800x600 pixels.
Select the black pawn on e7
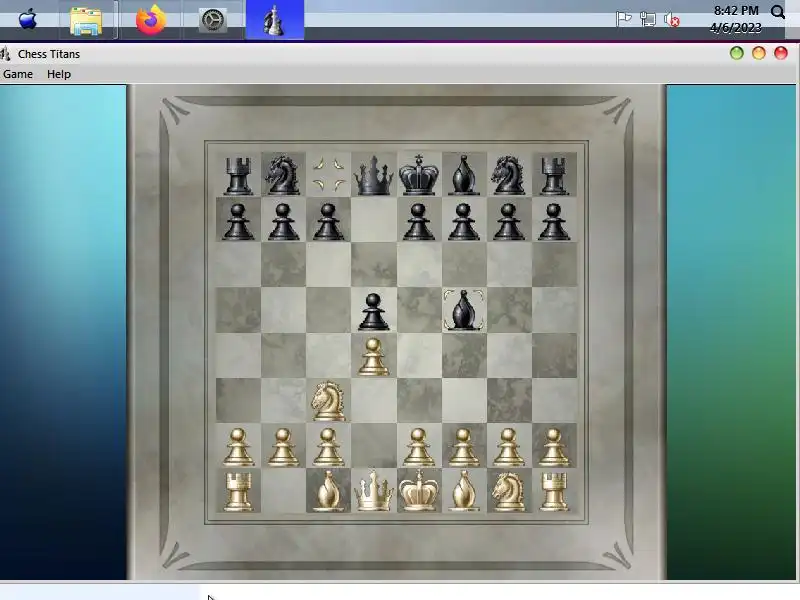pos(419,221)
